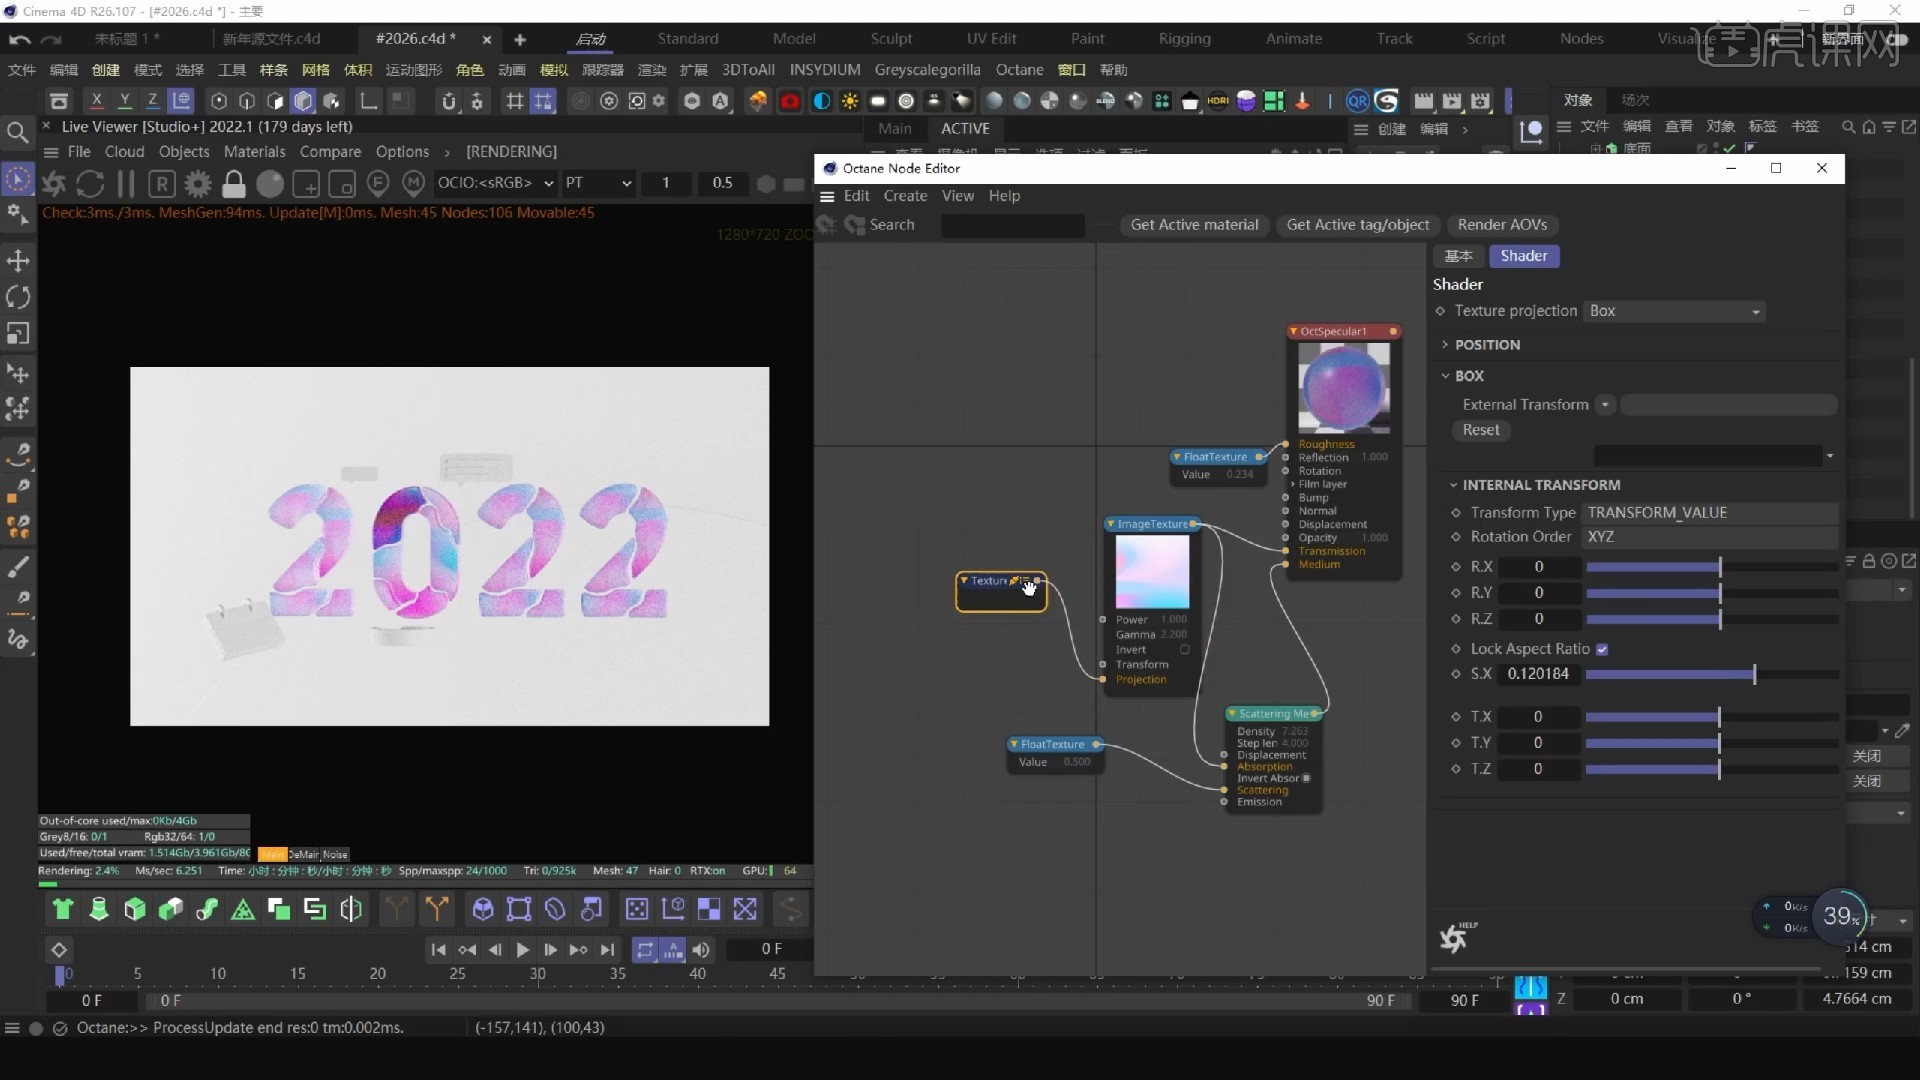Screen dimensions: 1920x1080
Task: Adjust the R.X rotation slider
Action: (x=1712, y=567)
